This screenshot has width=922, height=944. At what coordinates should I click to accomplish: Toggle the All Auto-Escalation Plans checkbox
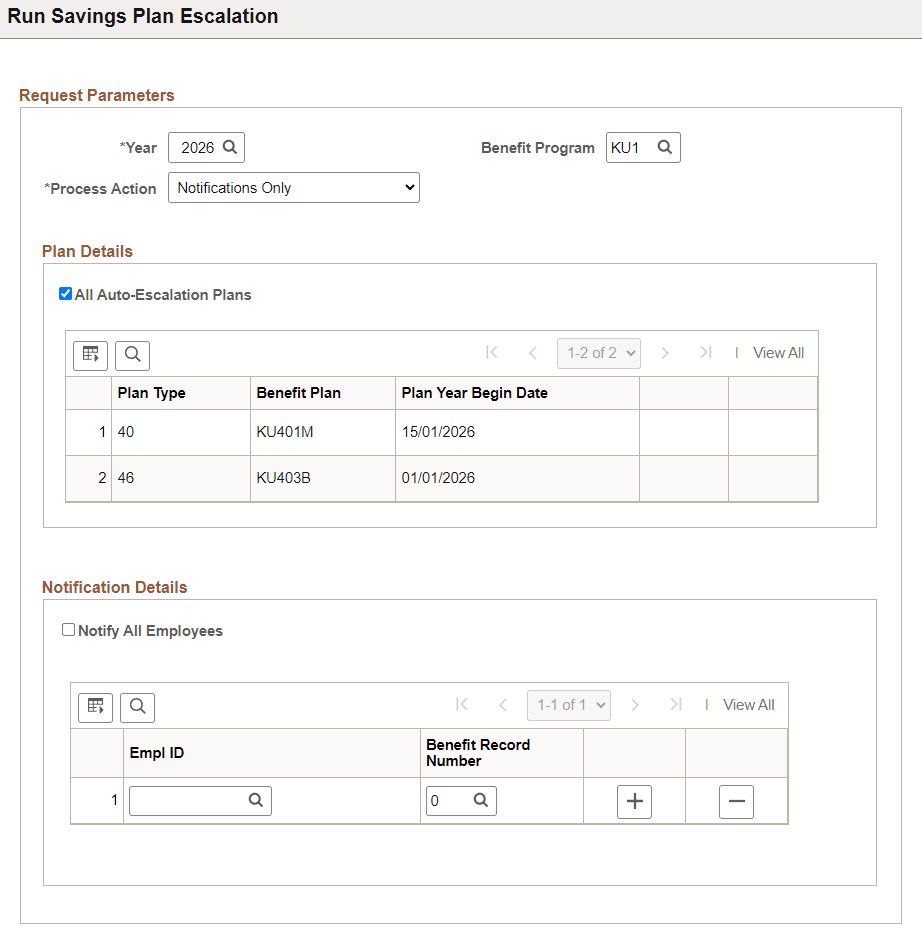click(x=65, y=293)
